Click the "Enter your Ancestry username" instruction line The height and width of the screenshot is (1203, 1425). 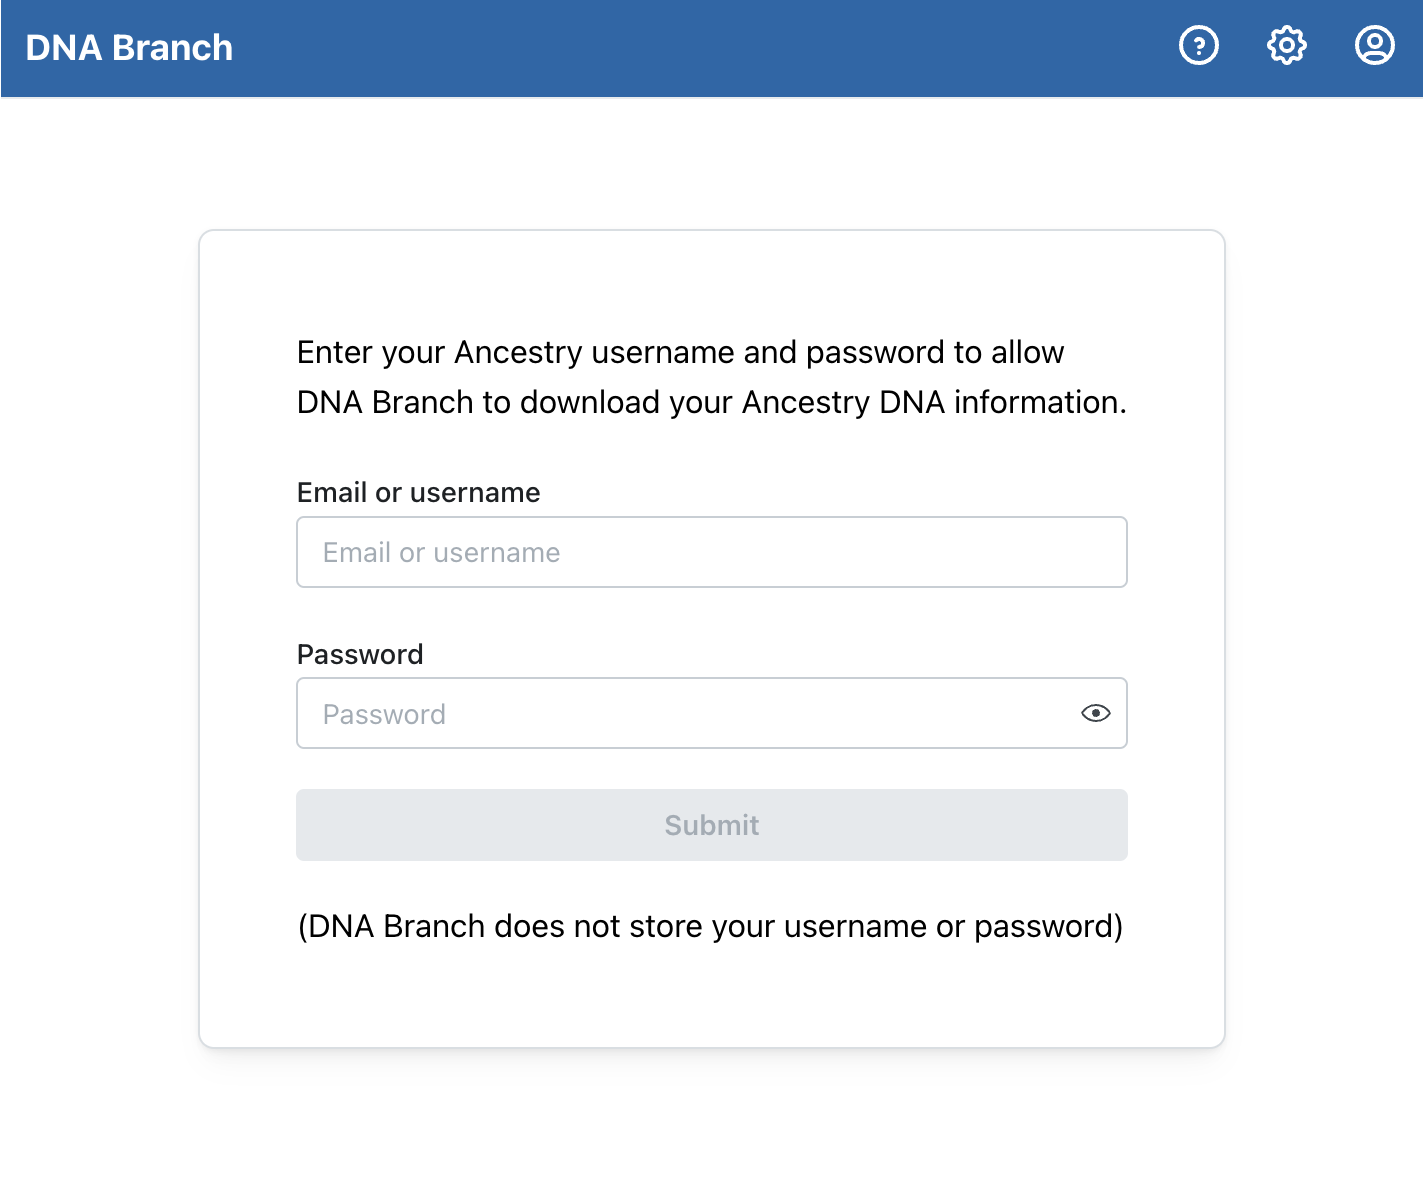(680, 352)
